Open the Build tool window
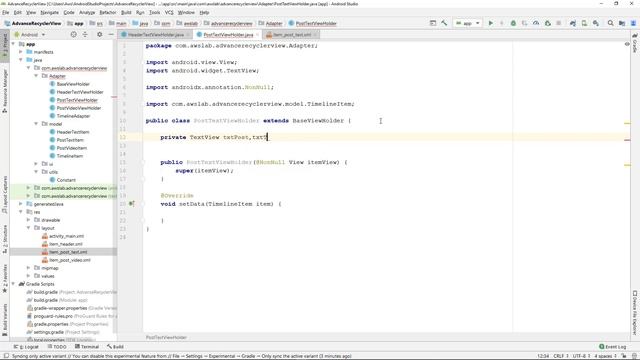The image size is (640, 360). 116,347
